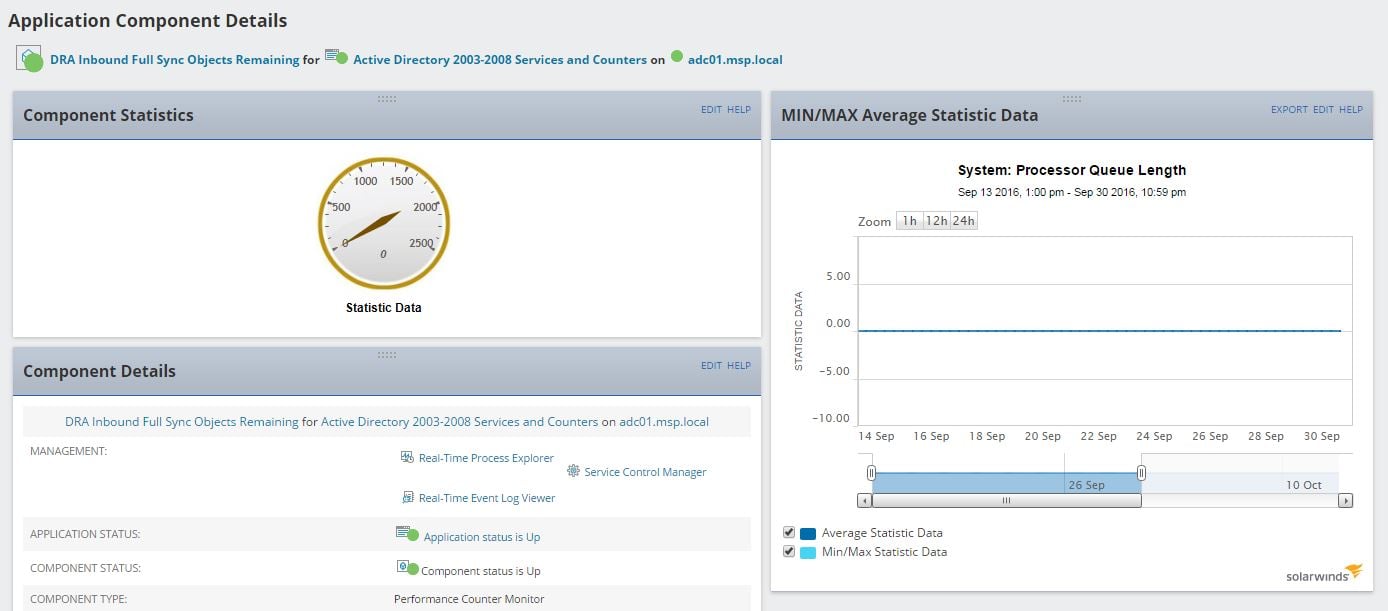Click the Application status Up icon
Viewport: 1388px width, 611px height.
(407, 535)
